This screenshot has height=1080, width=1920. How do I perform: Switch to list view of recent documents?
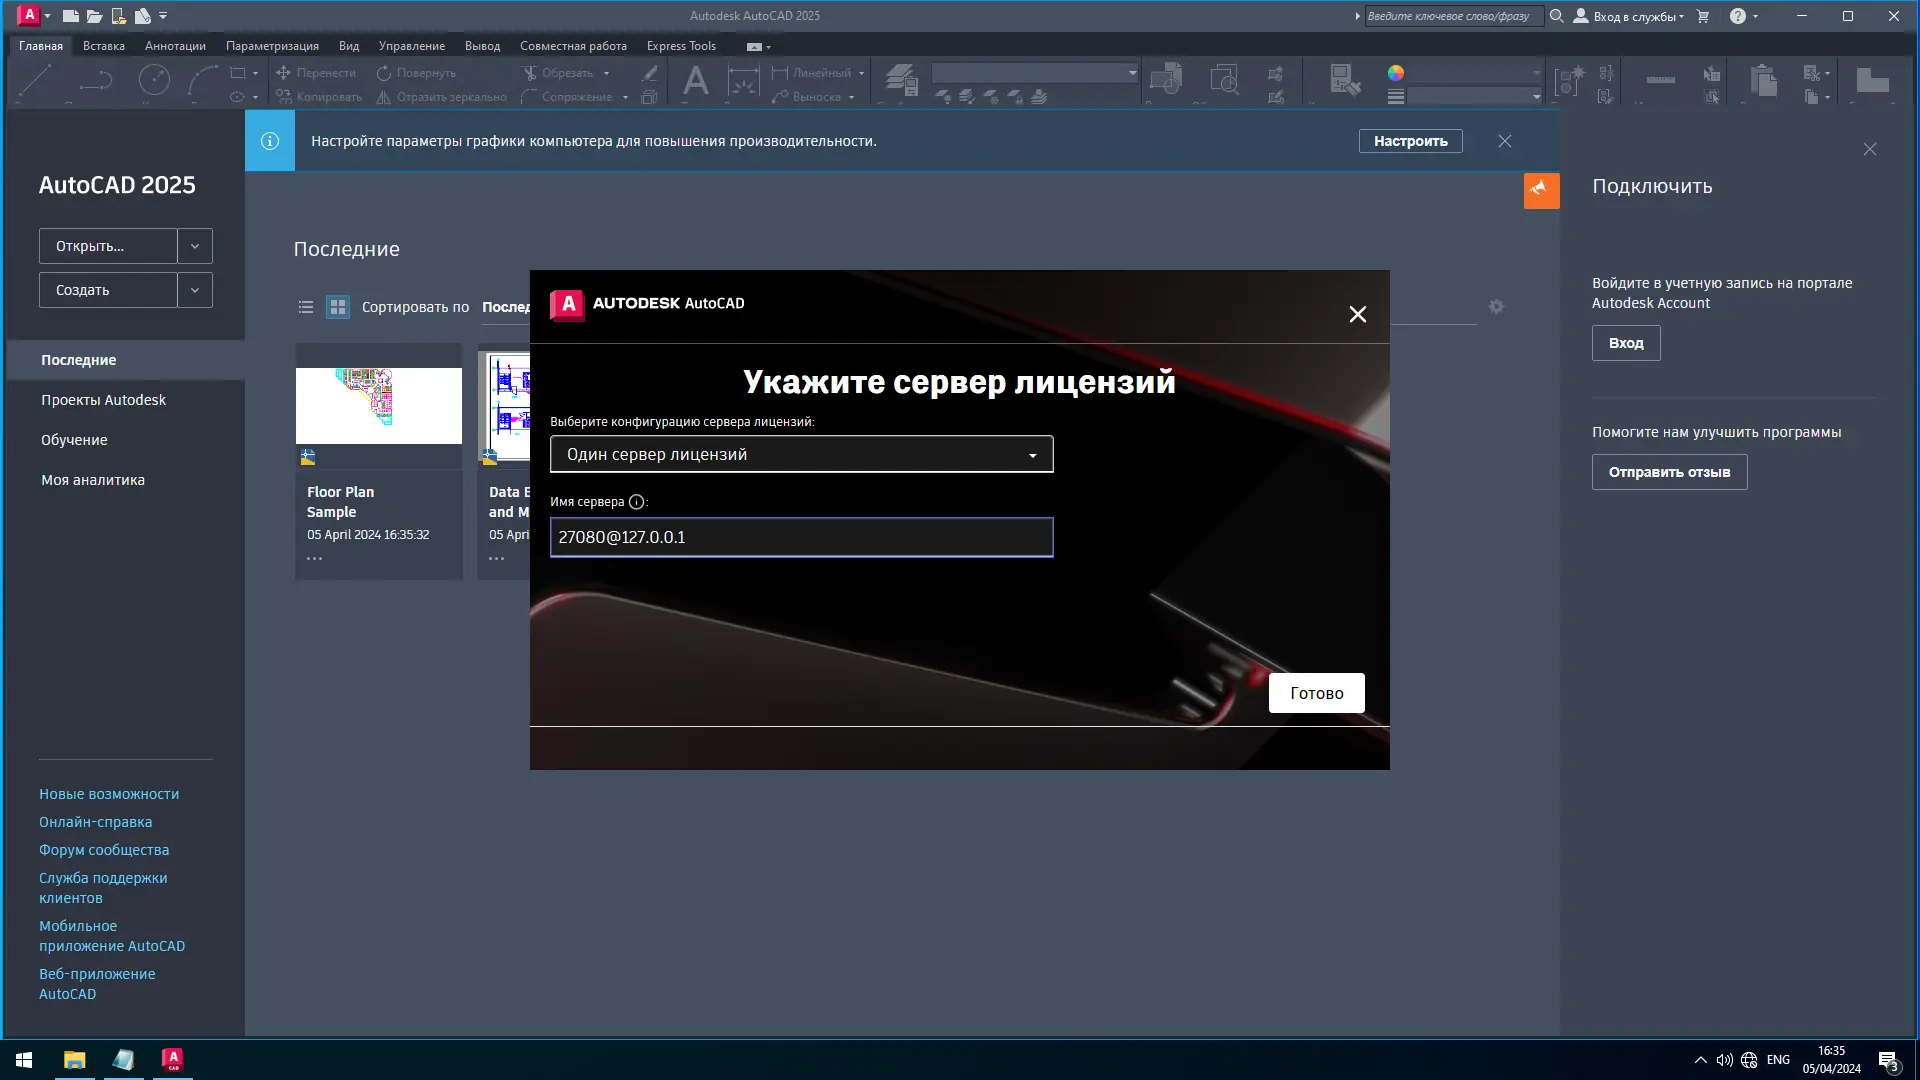pyautogui.click(x=307, y=307)
